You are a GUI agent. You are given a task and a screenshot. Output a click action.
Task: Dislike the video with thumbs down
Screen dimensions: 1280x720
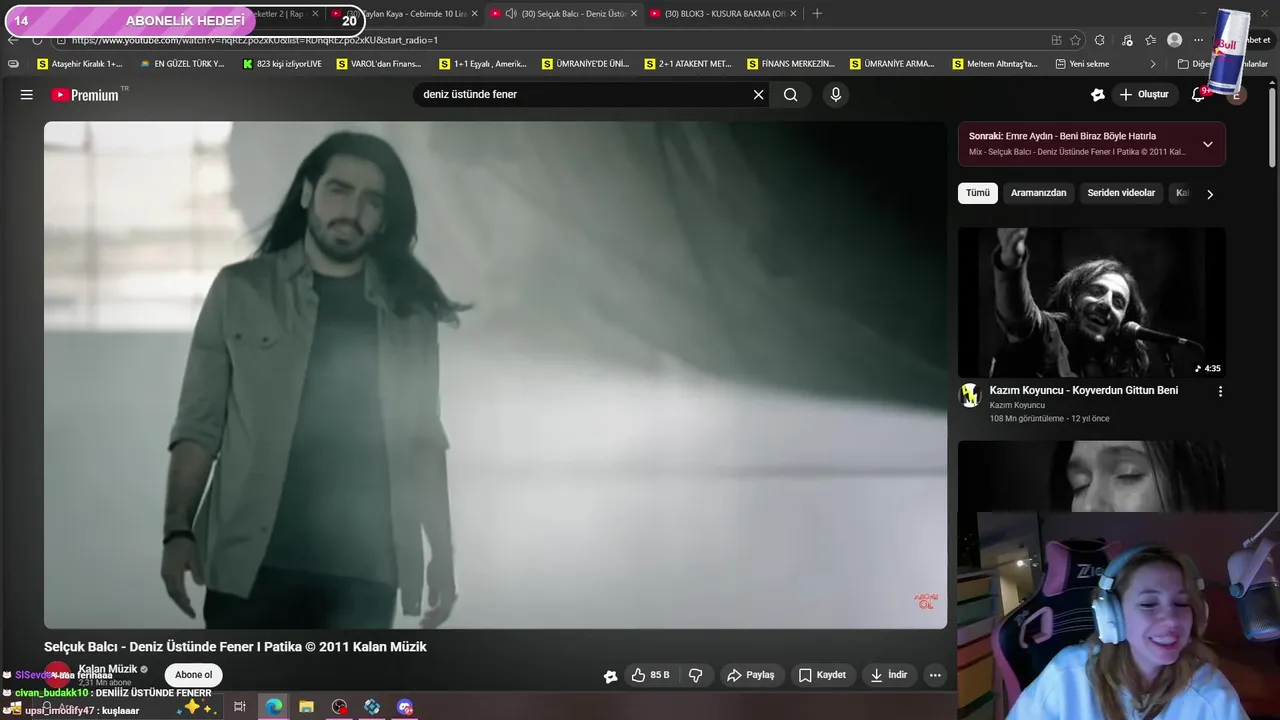click(696, 675)
